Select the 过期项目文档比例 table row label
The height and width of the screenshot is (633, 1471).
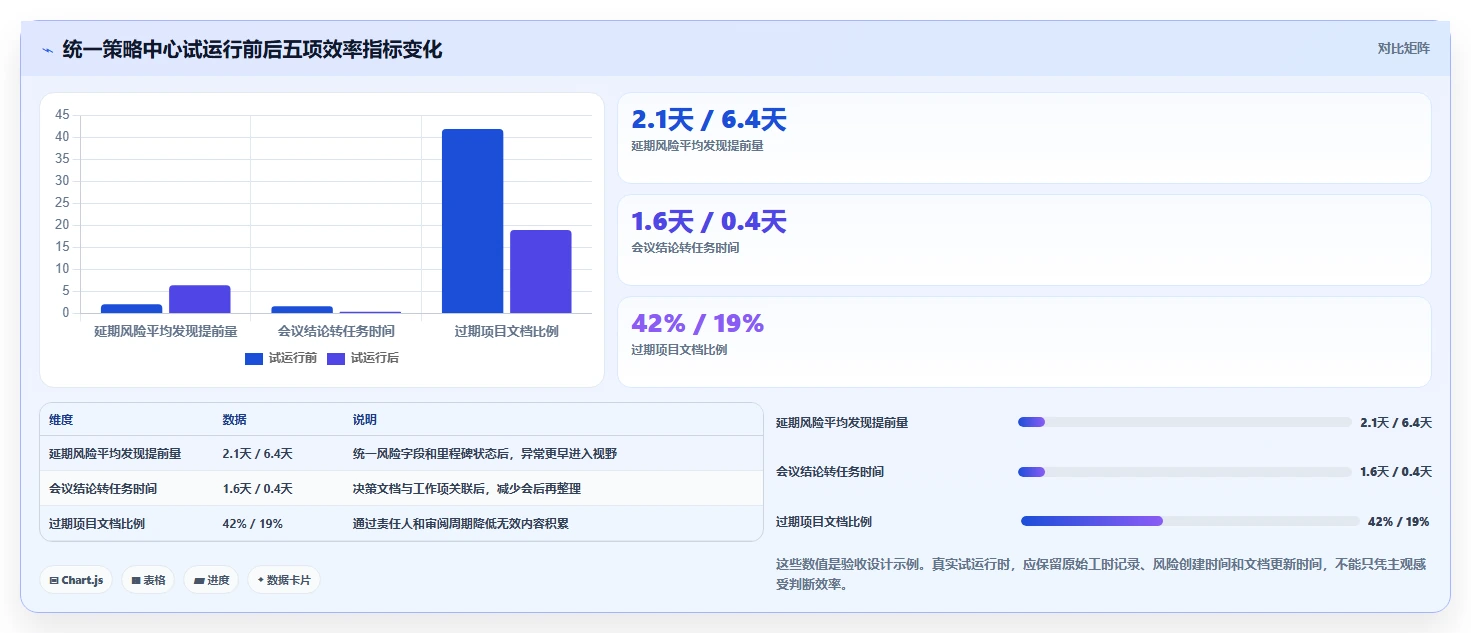pos(97,524)
